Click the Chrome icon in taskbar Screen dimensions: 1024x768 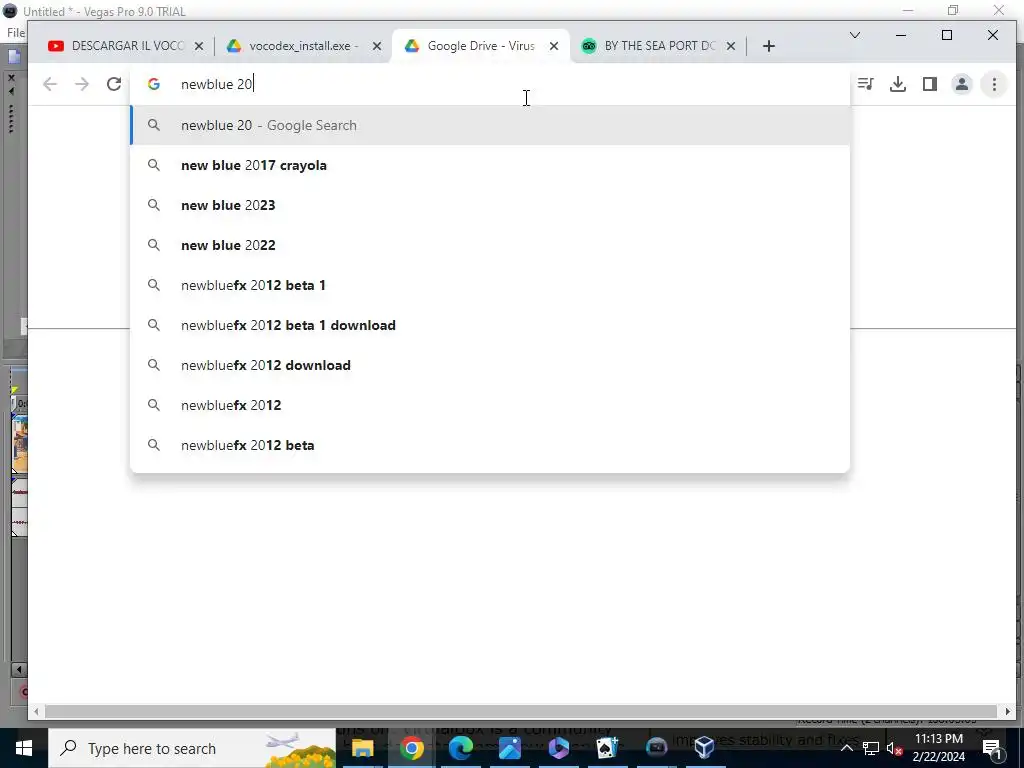tap(411, 748)
